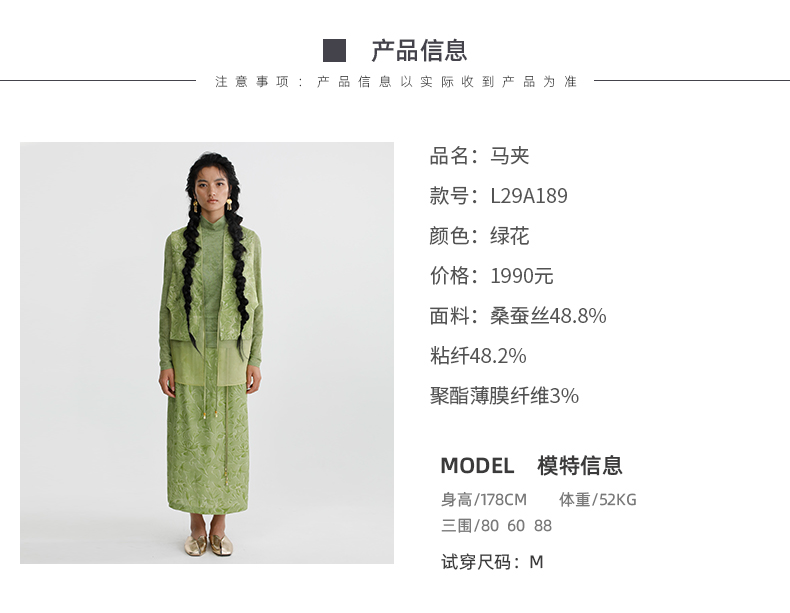Image resolution: width=790 pixels, height=613 pixels.
Task: Select the product name 马夹
Action: click(x=510, y=156)
